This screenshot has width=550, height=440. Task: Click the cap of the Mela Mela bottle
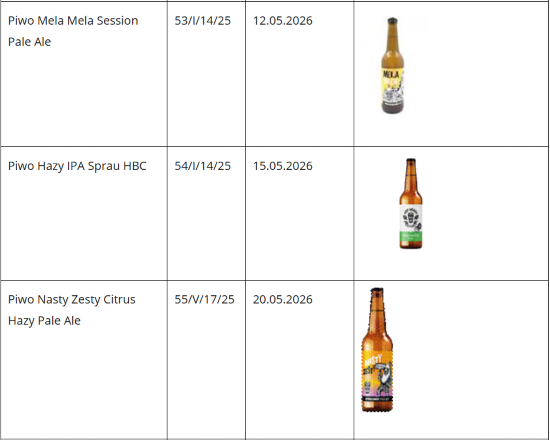(x=392, y=20)
